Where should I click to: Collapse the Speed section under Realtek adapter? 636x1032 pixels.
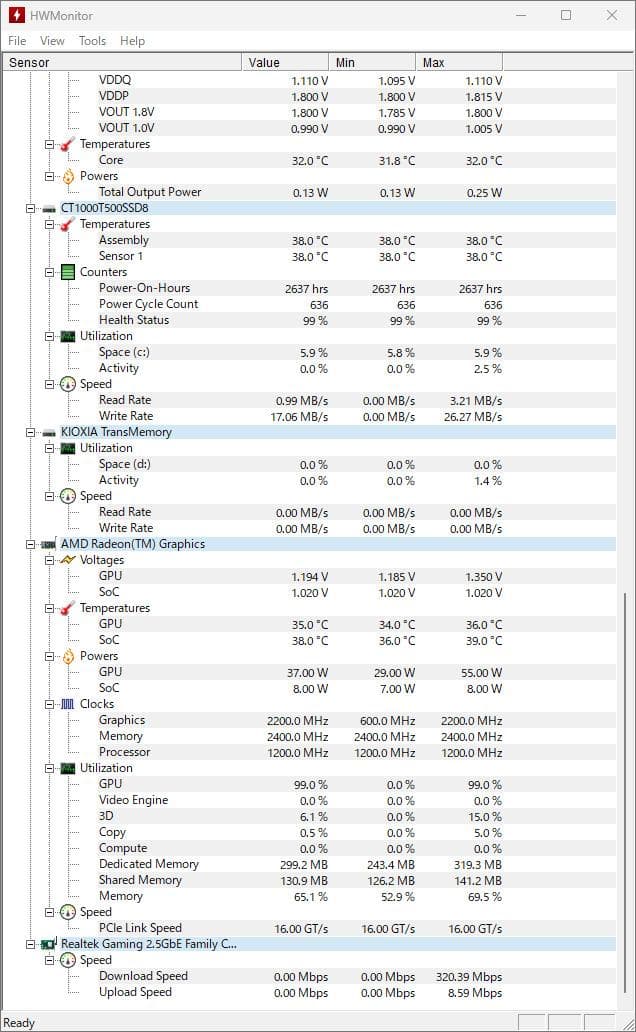[48, 960]
